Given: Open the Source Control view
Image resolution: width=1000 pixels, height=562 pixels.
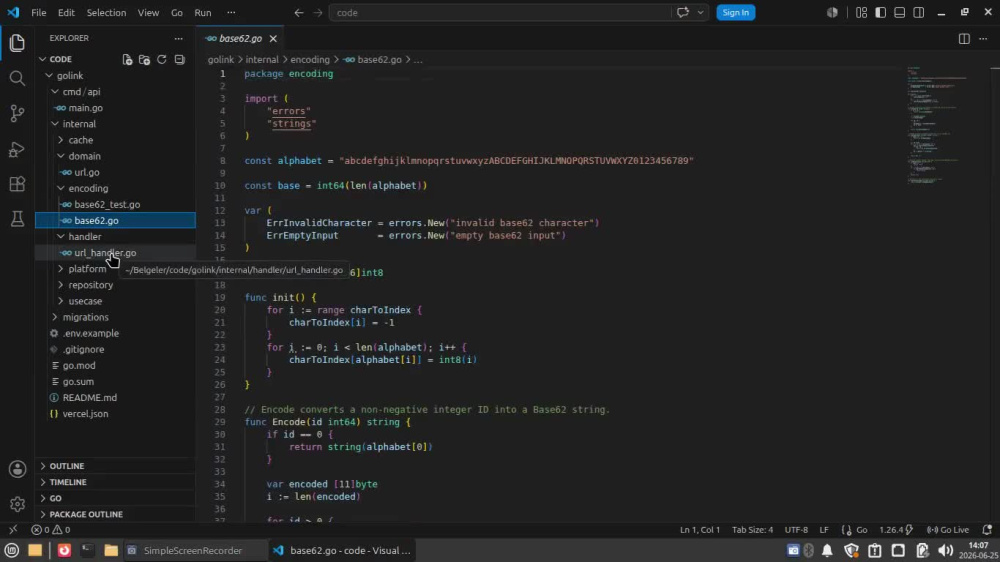Looking at the screenshot, I should click(17, 114).
